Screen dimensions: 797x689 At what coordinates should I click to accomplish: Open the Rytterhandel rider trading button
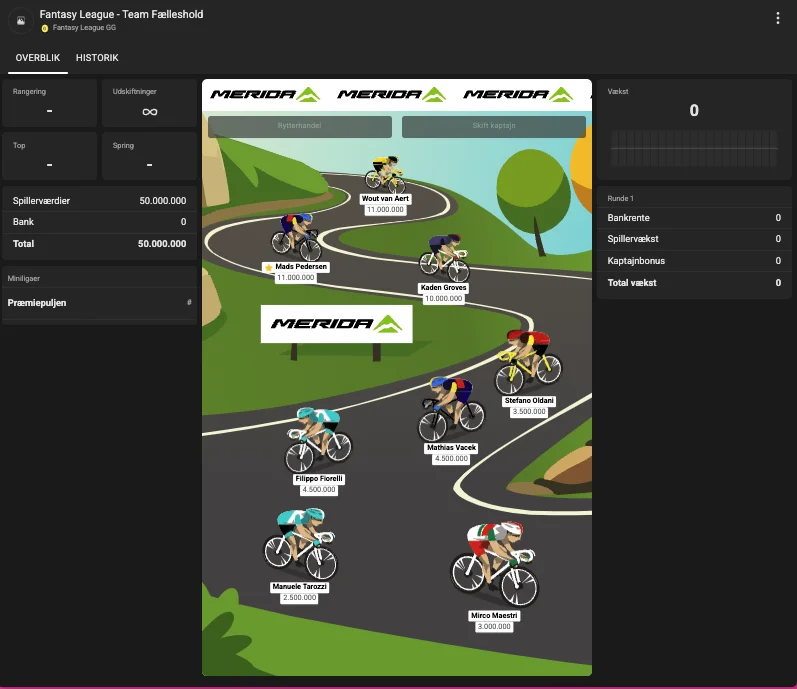(x=300, y=126)
